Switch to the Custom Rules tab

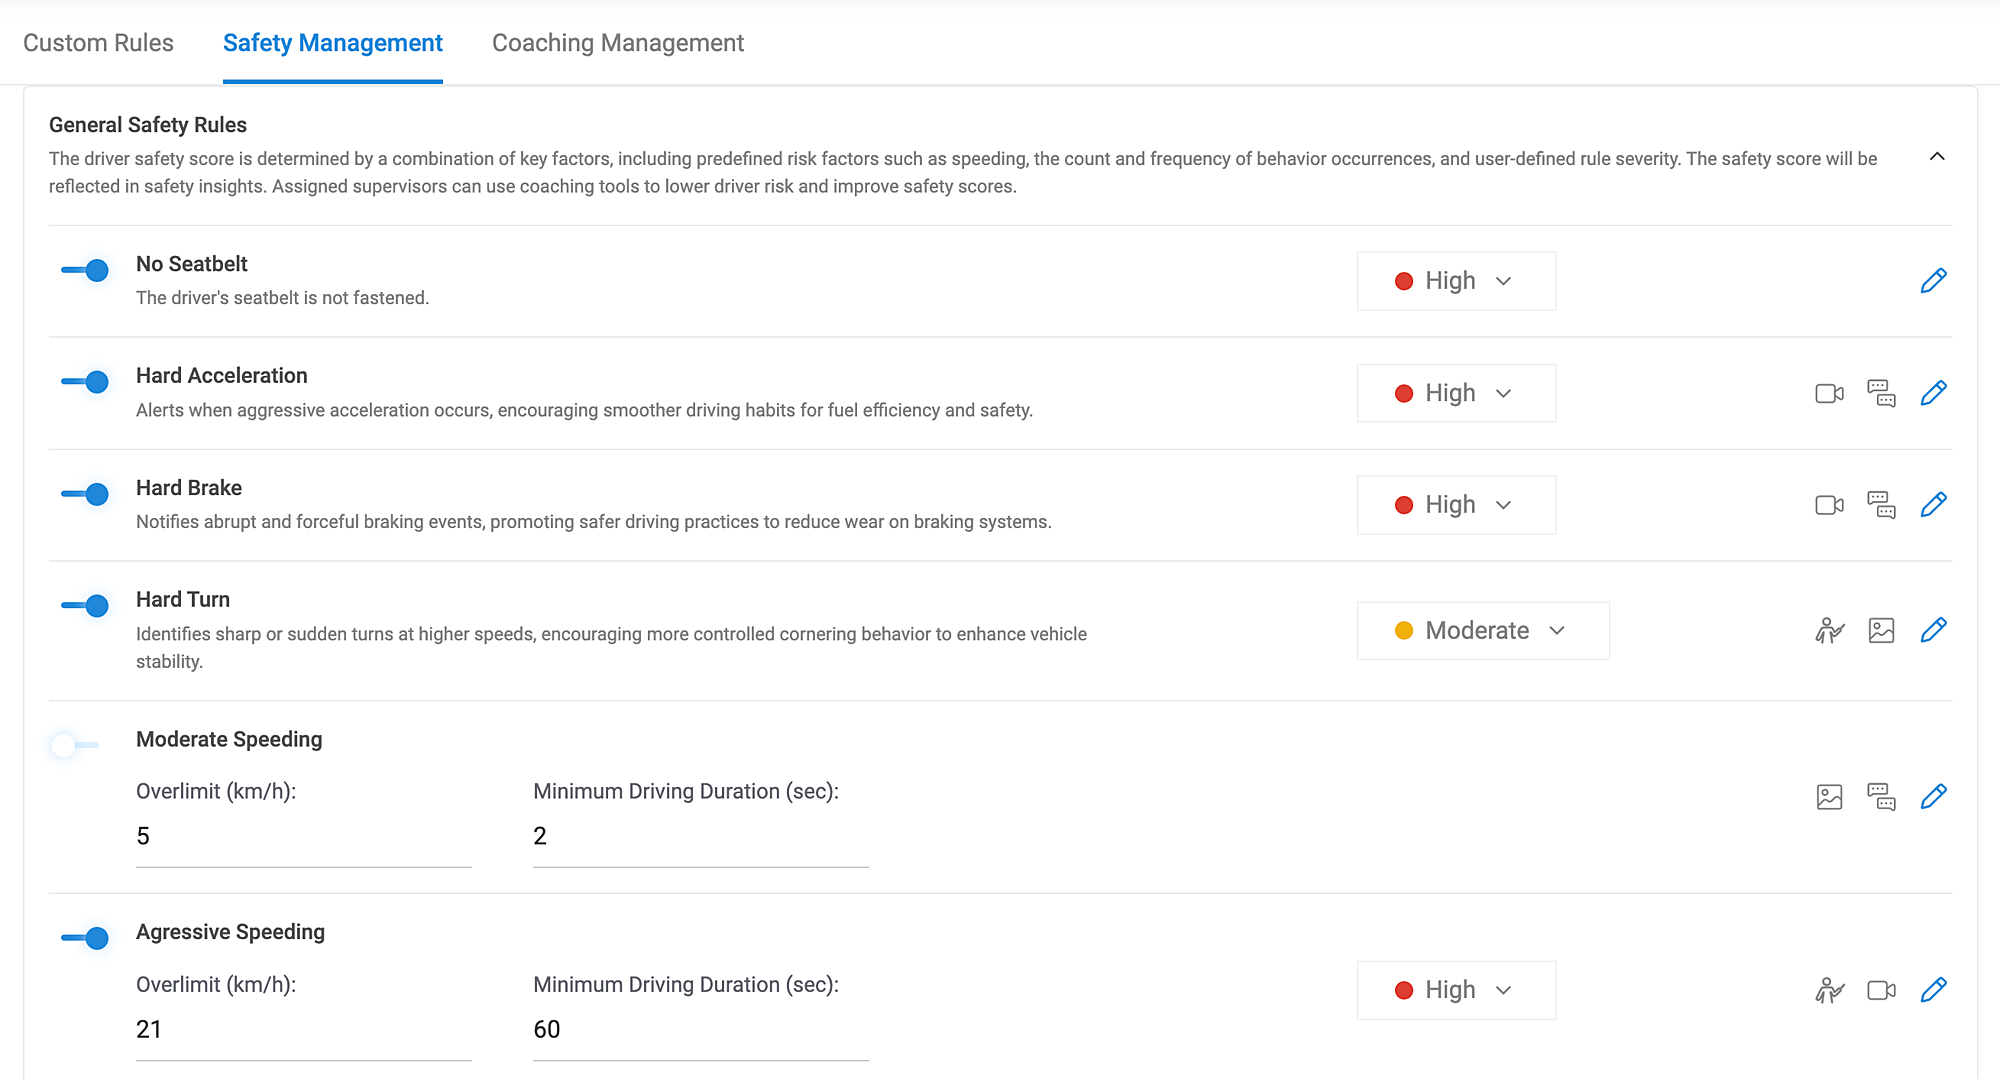[x=98, y=43]
